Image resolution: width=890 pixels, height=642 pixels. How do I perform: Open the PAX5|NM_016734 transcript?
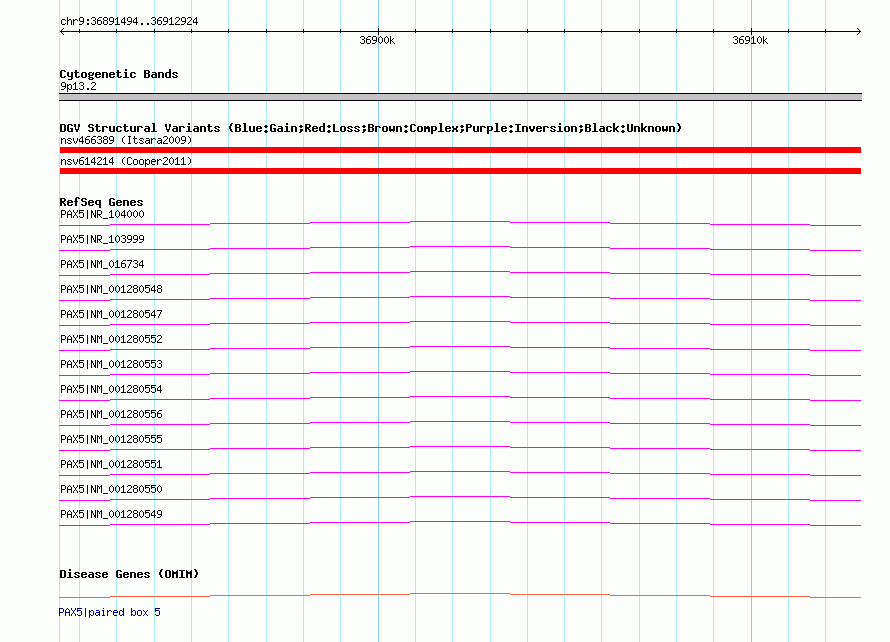tap(102, 265)
